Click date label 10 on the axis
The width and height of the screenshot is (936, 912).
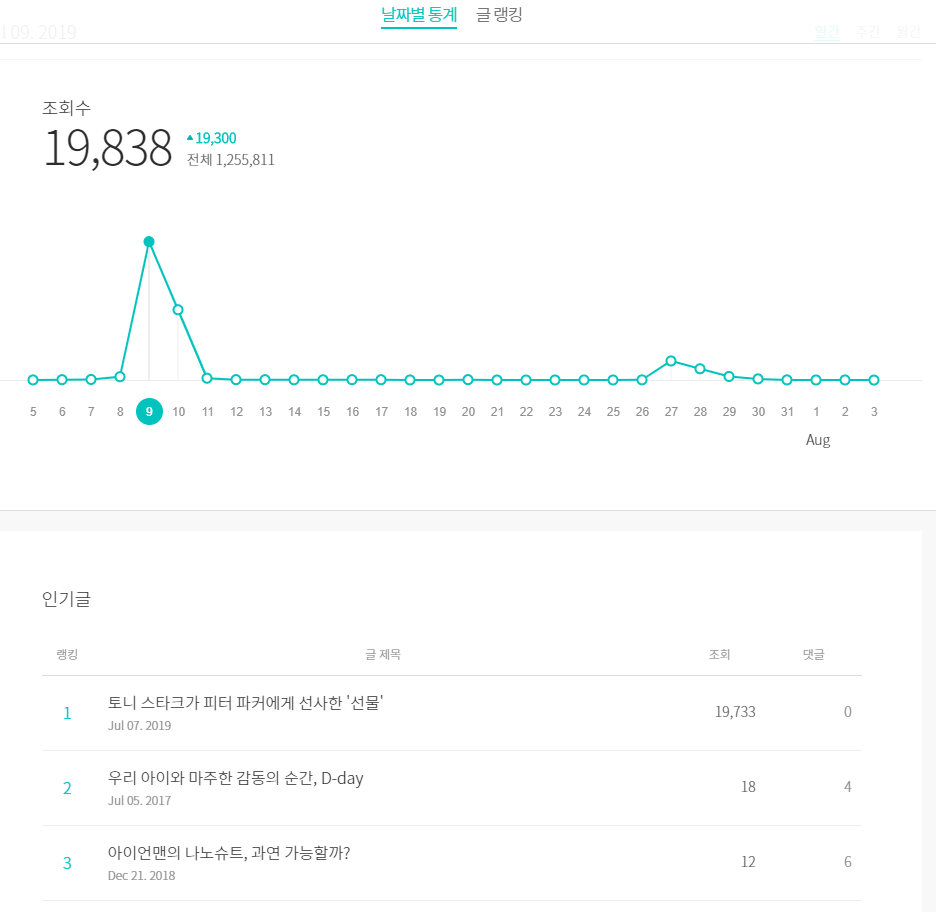click(x=178, y=412)
